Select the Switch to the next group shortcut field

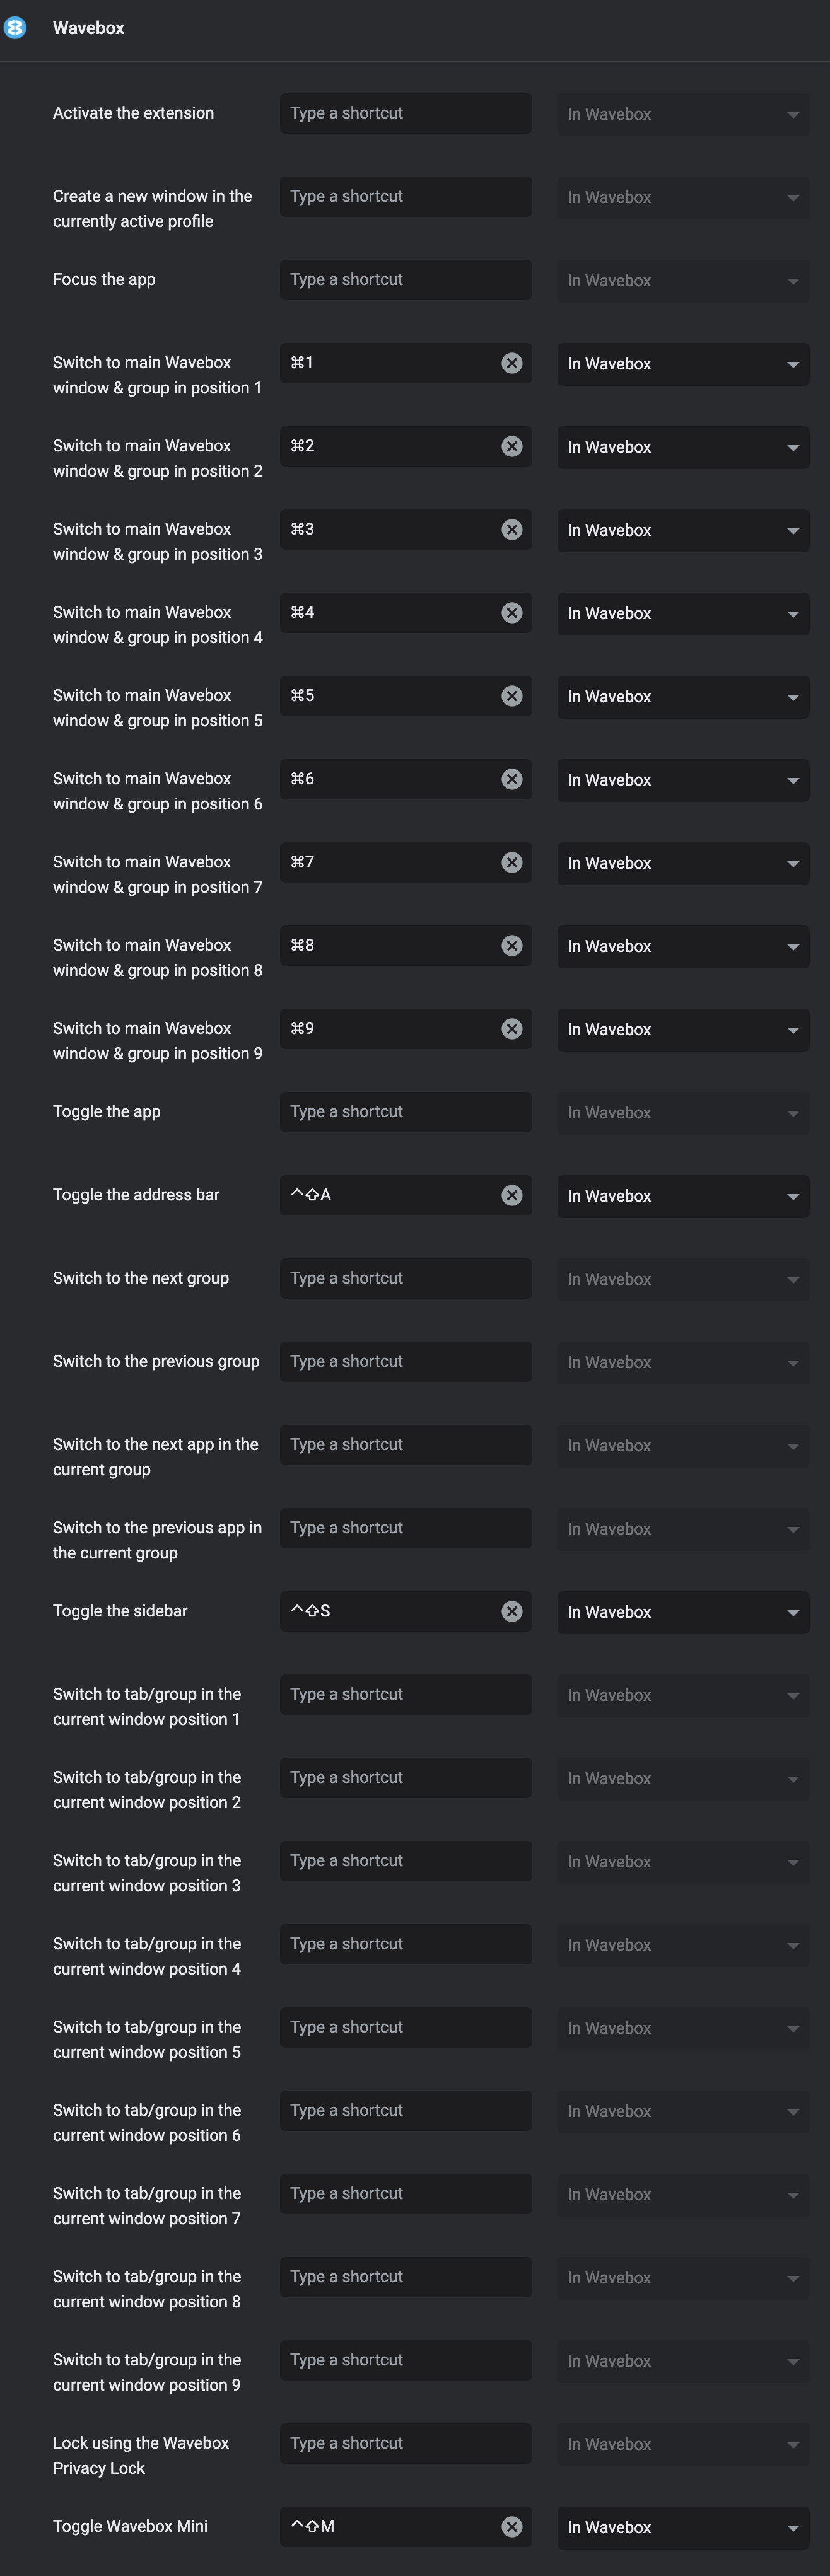click(405, 1277)
